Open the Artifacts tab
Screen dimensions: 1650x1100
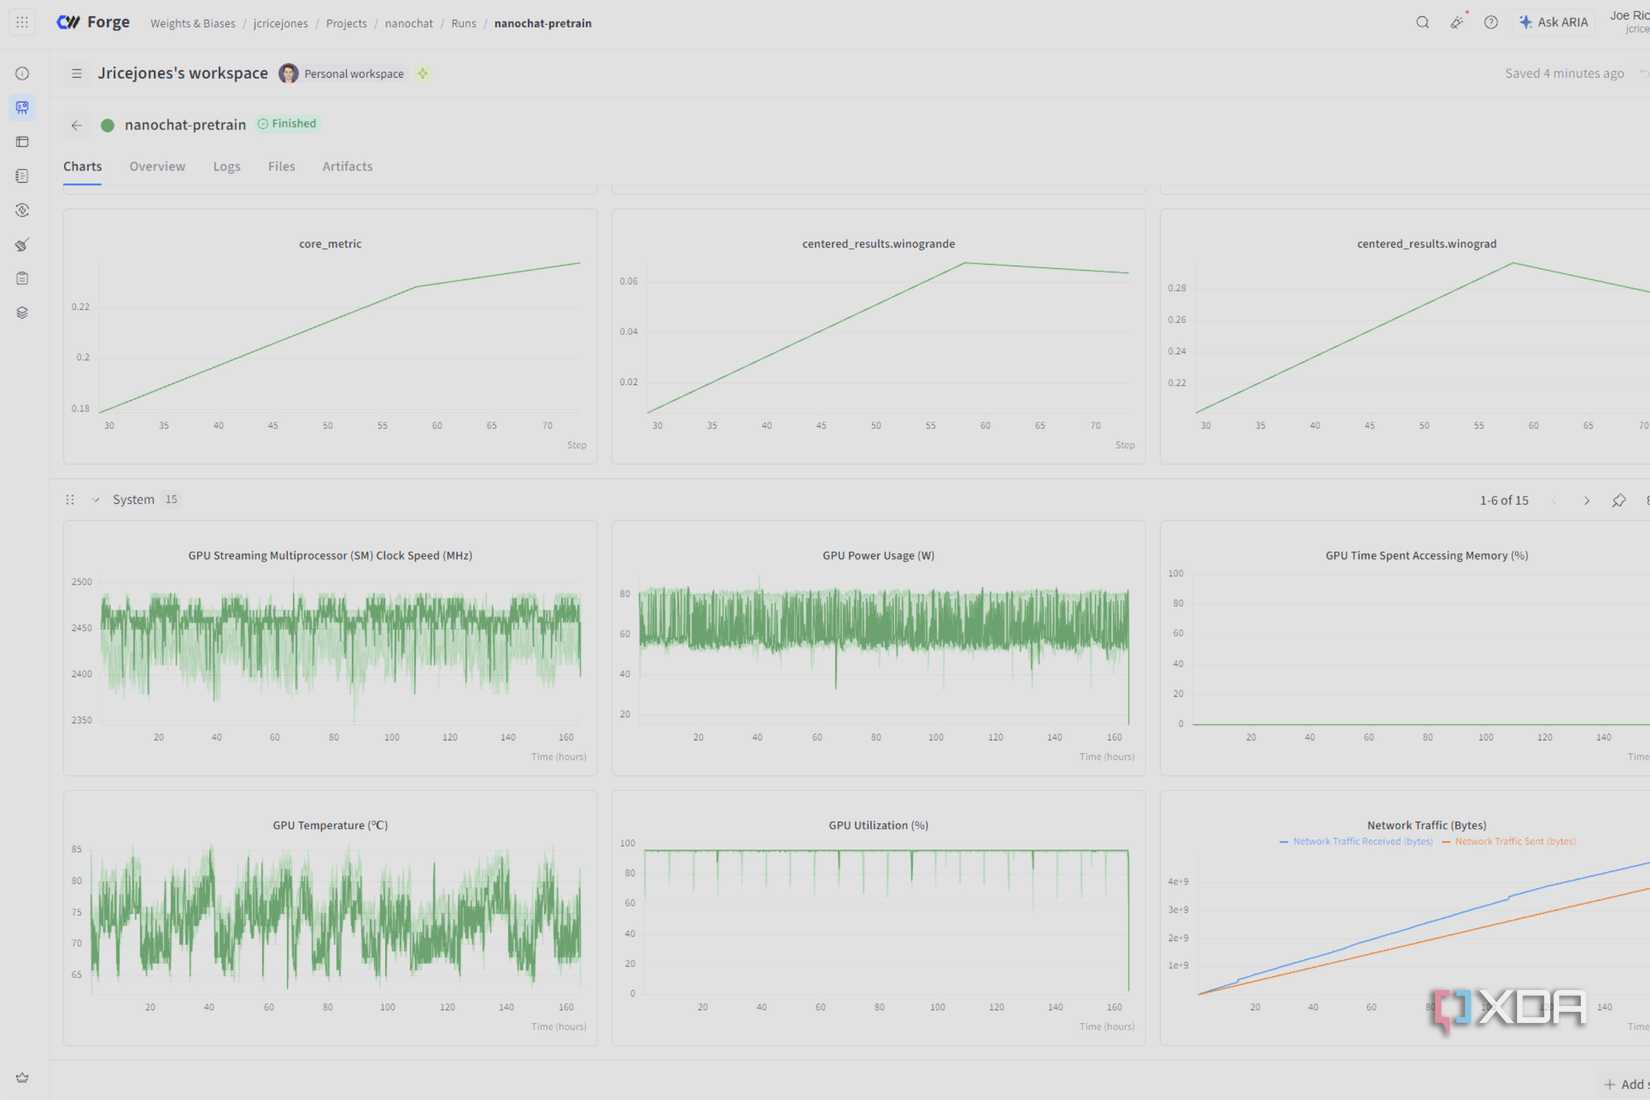[x=347, y=166]
